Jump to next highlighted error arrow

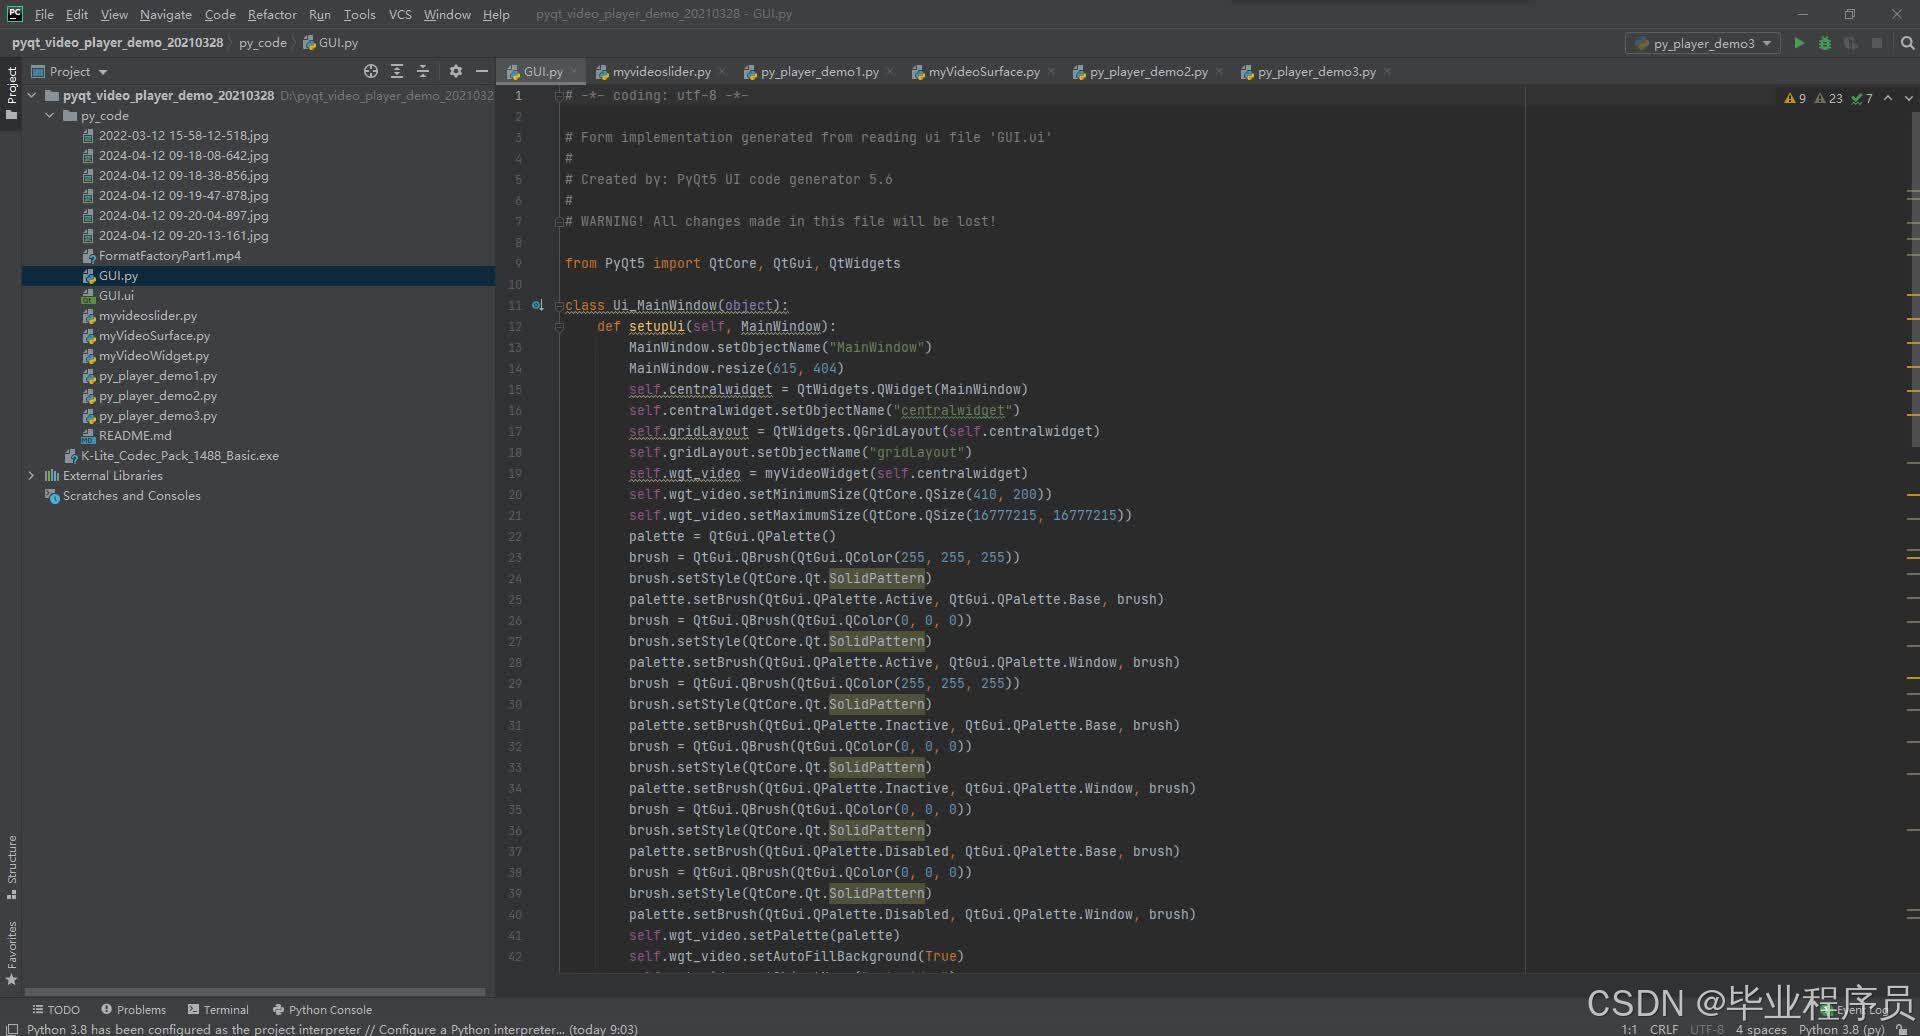pos(1908,98)
